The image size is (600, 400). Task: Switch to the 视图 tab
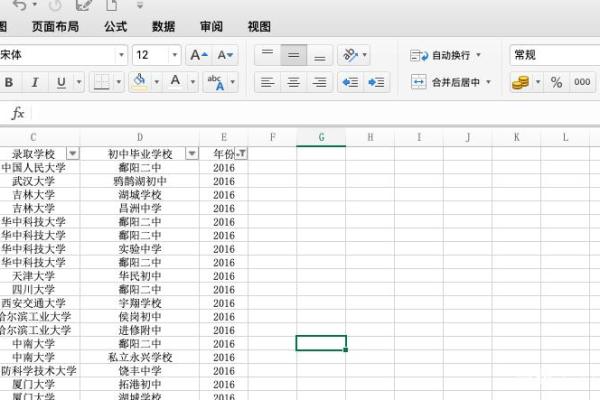pos(259,26)
